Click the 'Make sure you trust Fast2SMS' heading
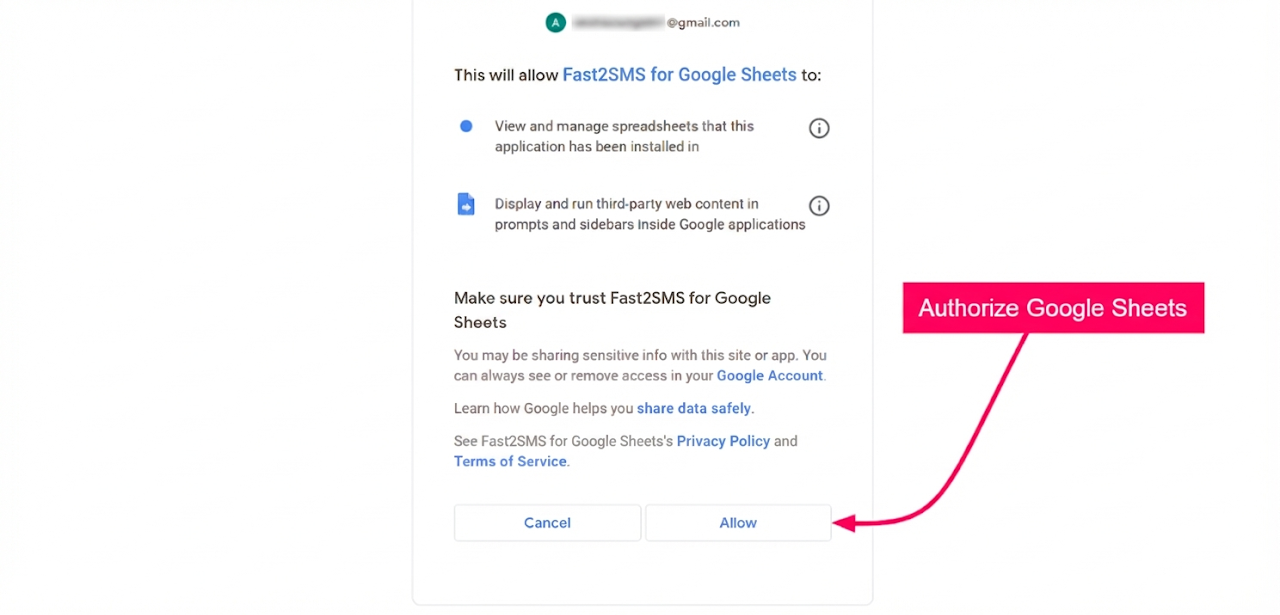Viewport: 1280px width, 615px height. pyautogui.click(x=612, y=310)
